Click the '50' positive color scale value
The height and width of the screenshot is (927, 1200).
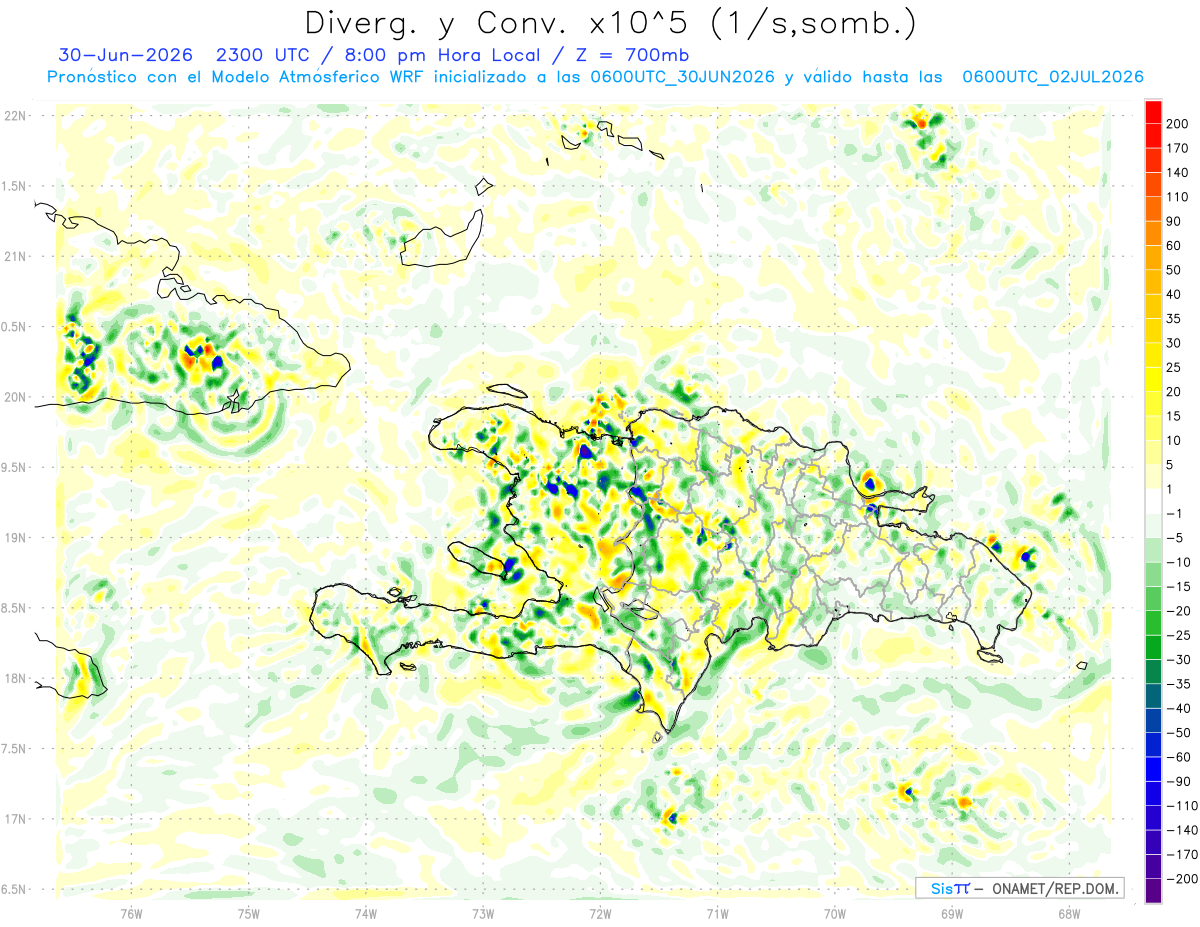(x=1175, y=270)
